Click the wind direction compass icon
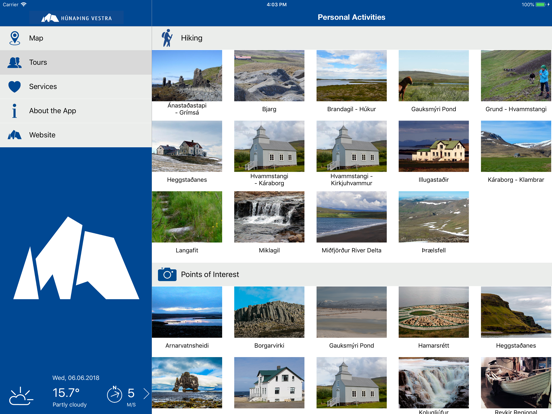This screenshot has width=552, height=414. [x=114, y=394]
